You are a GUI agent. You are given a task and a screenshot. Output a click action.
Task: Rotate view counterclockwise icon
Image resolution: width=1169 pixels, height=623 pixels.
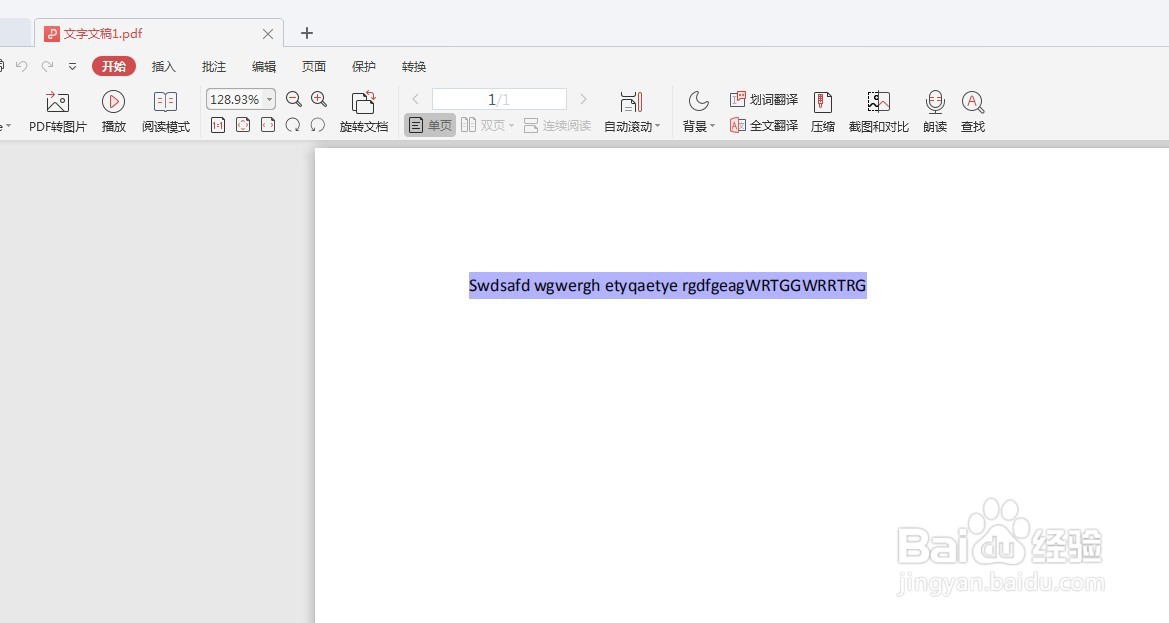[318, 125]
